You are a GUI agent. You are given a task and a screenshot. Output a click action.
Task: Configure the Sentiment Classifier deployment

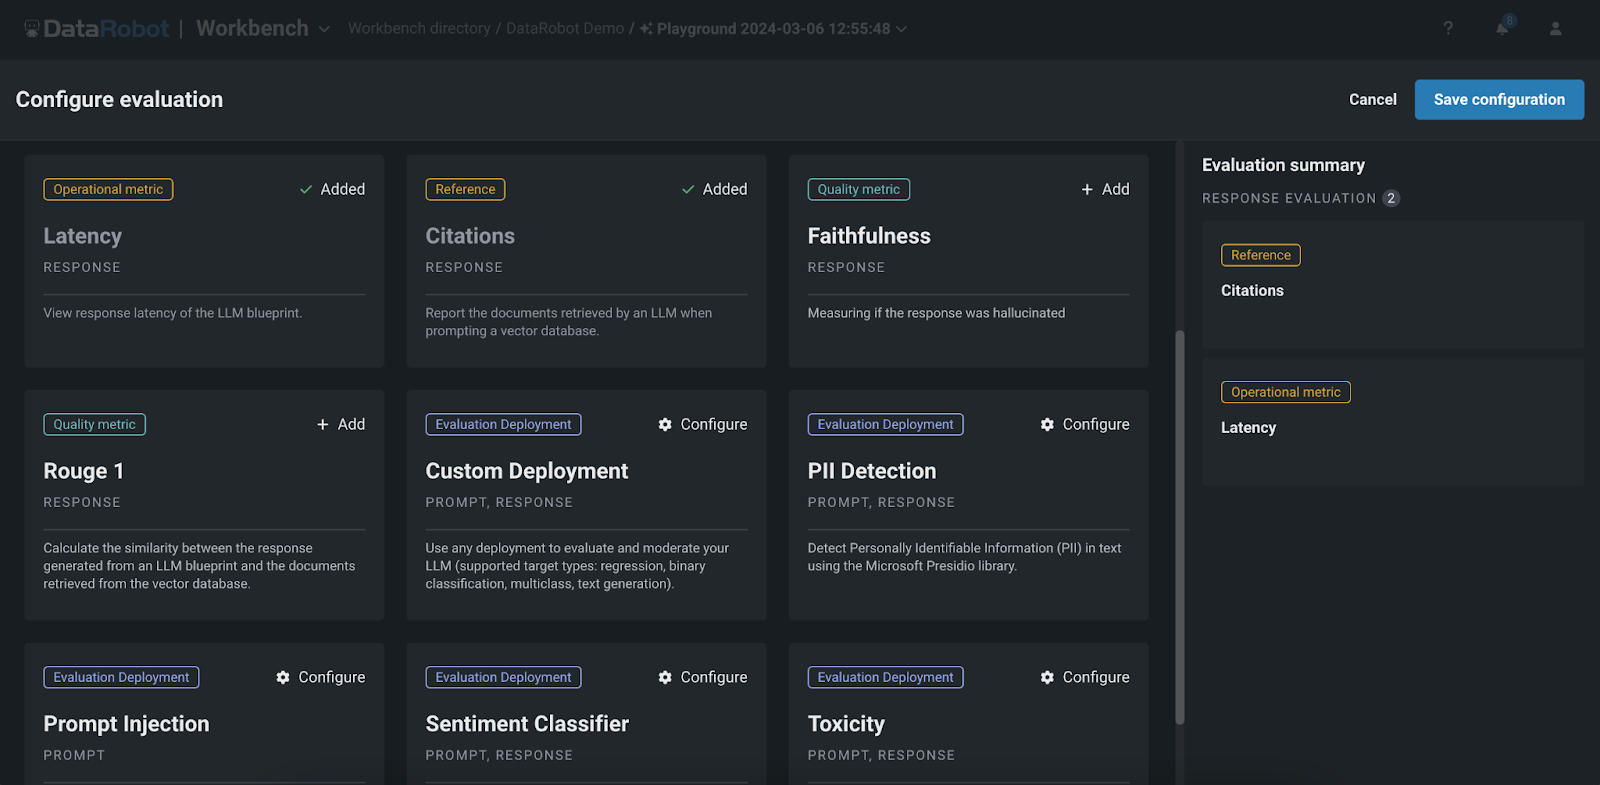click(703, 678)
